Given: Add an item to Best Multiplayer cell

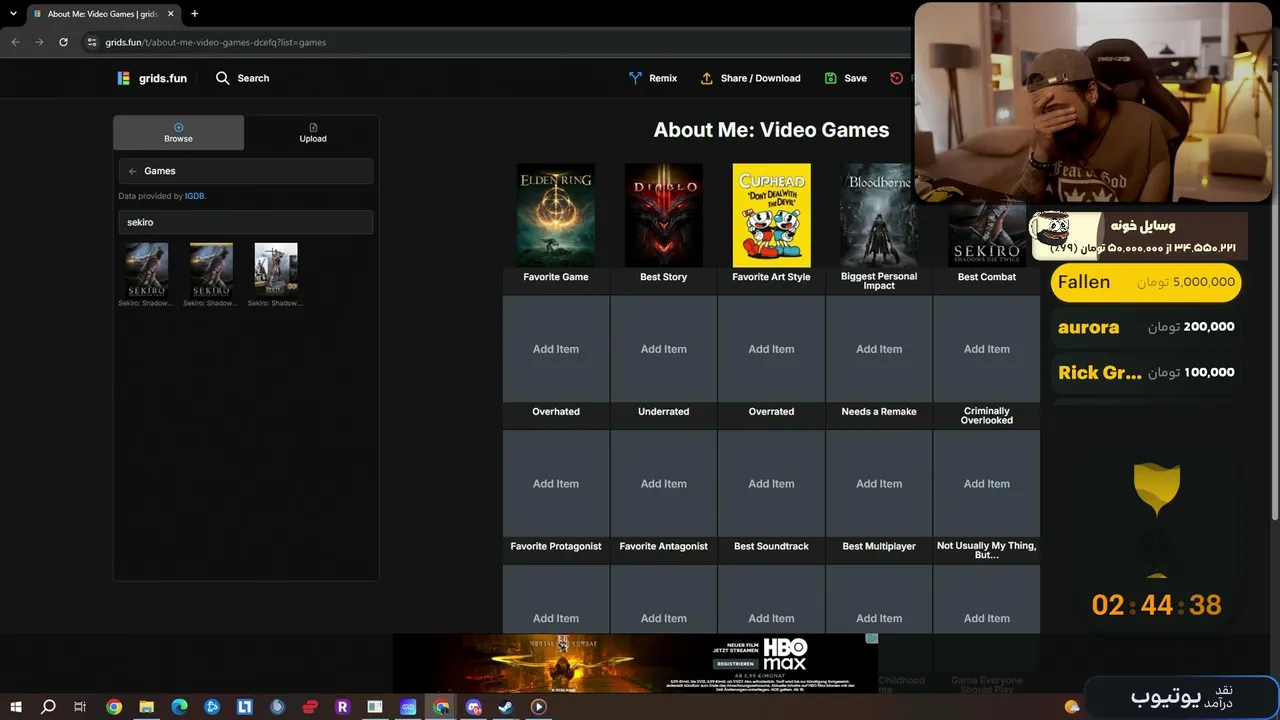Looking at the screenshot, I should (x=879, y=484).
